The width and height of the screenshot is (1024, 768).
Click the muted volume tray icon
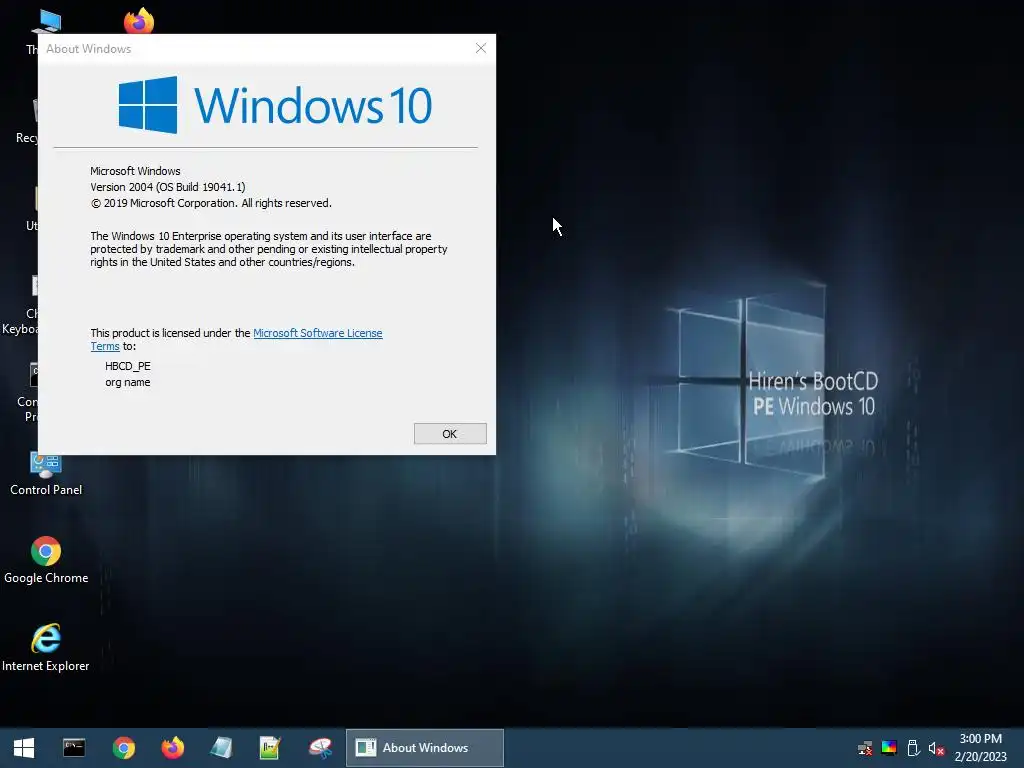936,748
